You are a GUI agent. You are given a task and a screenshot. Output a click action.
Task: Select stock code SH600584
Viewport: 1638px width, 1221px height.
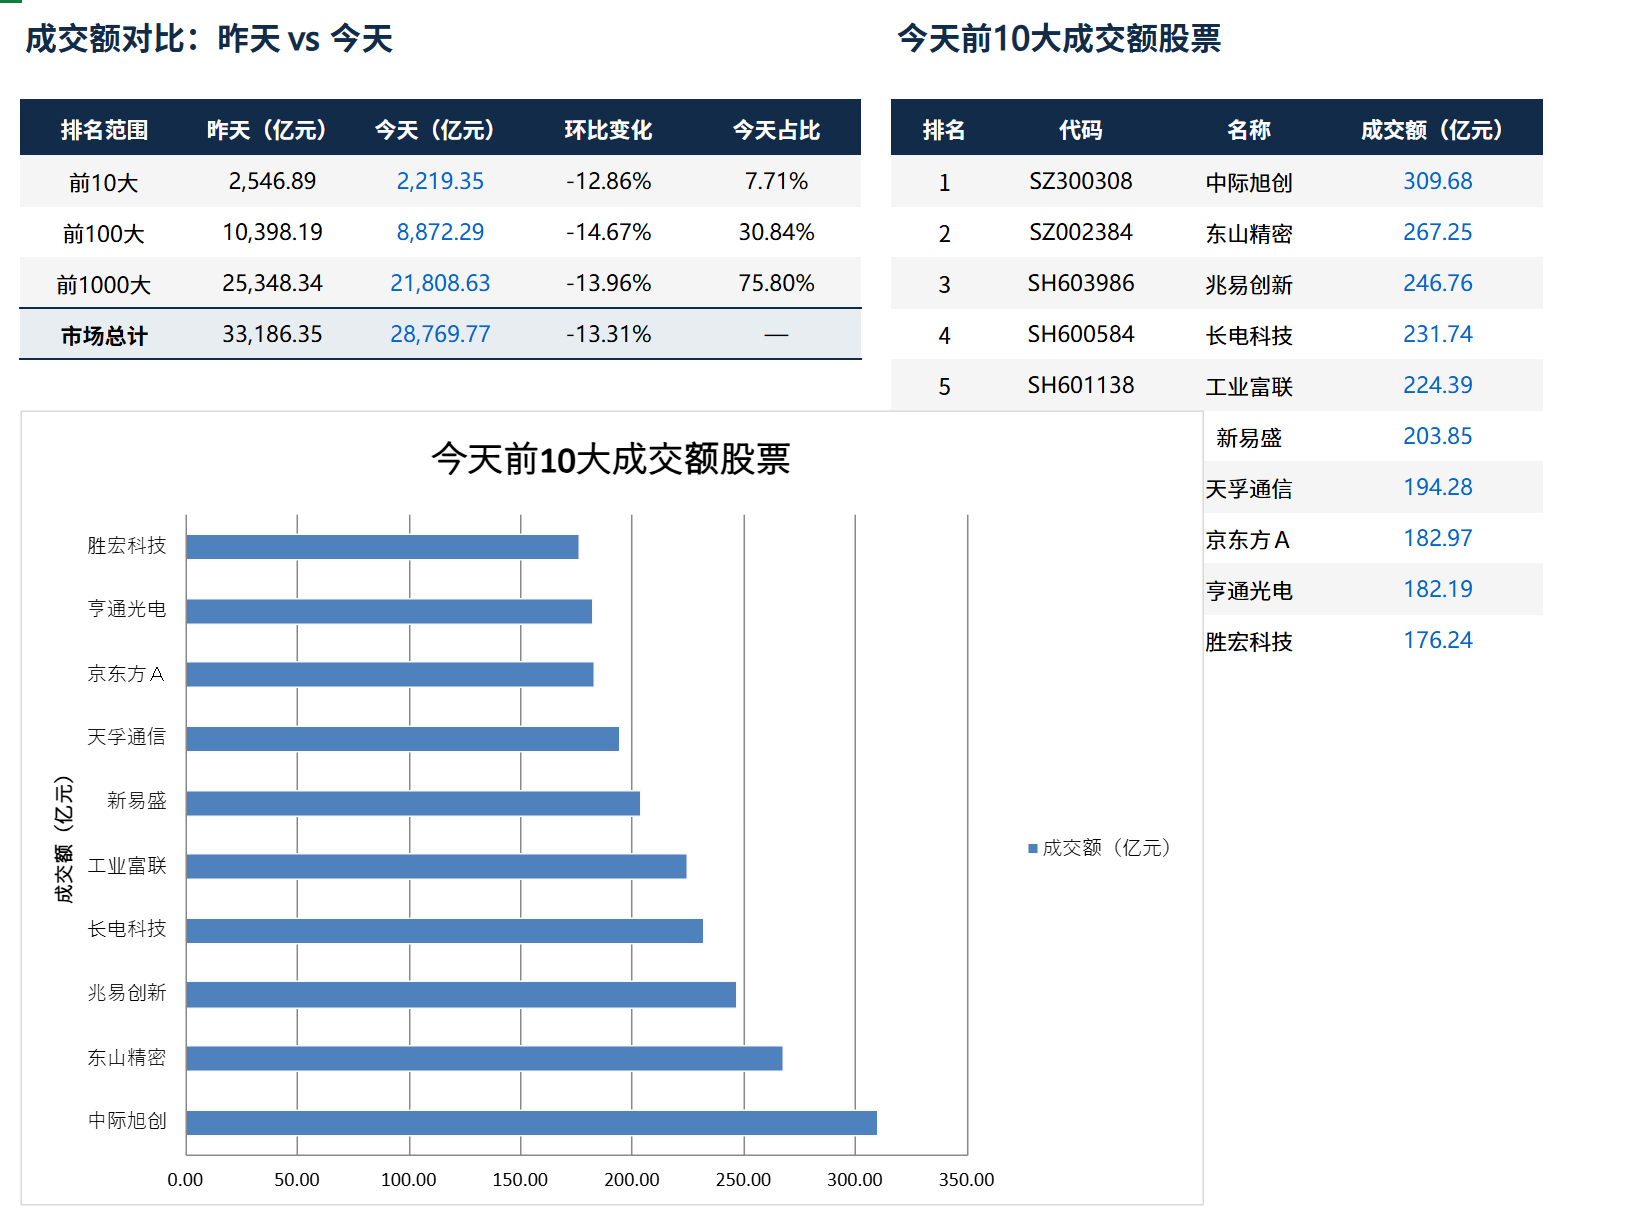click(x=1081, y=334)
